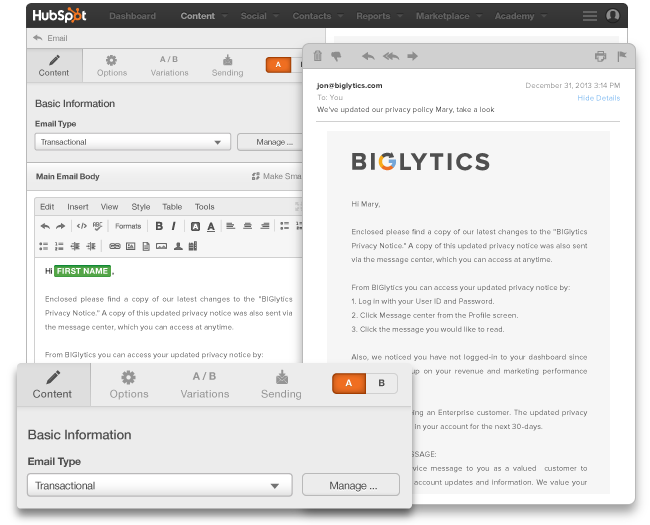Switch to variation A in top editor bar
650x525 pixels.
[276, 65]
